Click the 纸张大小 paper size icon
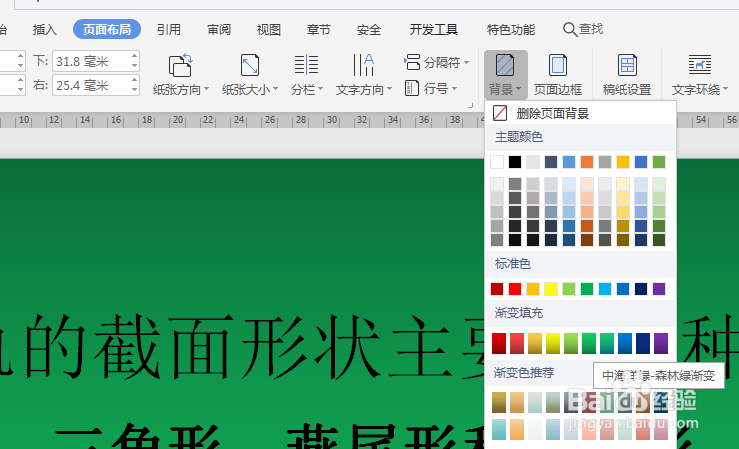 click(x=250, y=65)
